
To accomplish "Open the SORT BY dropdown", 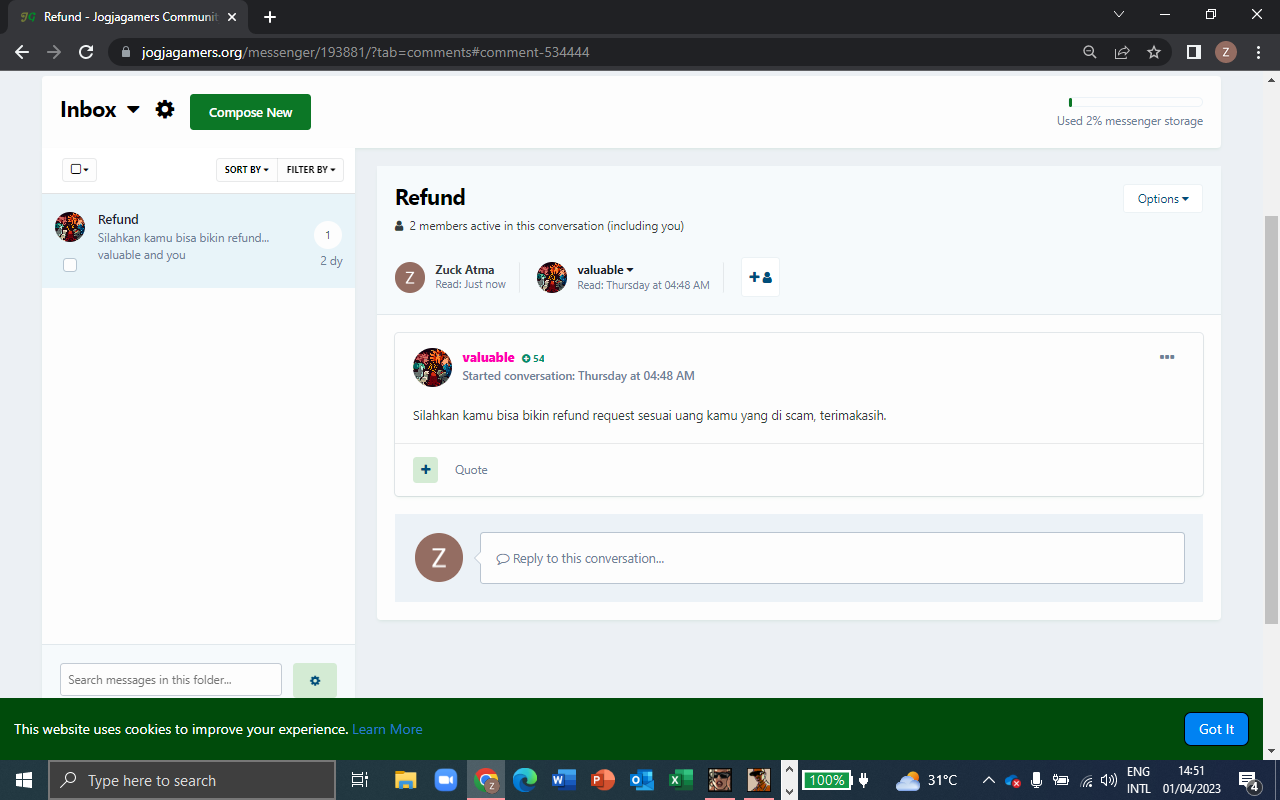I will (x=246, y=170).
